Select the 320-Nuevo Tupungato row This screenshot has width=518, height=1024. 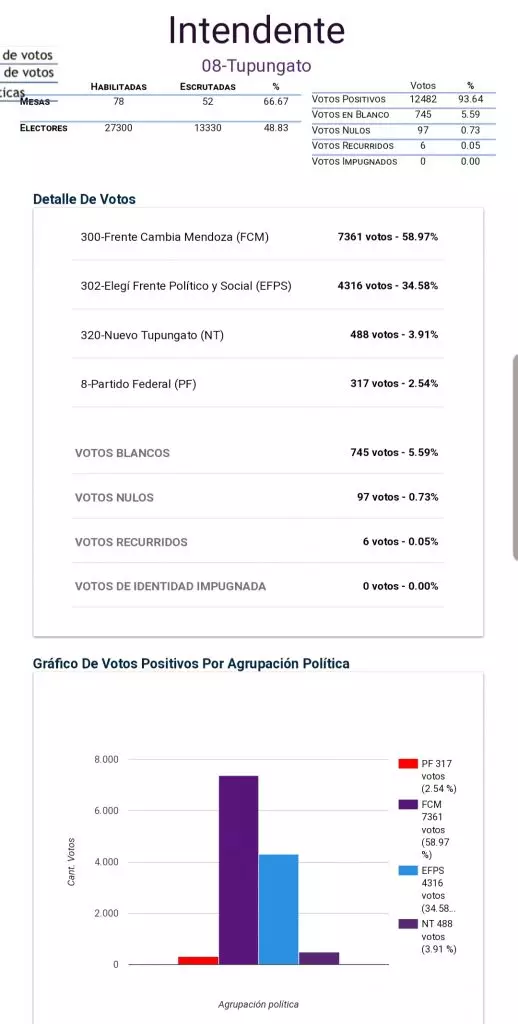[258, 335]
